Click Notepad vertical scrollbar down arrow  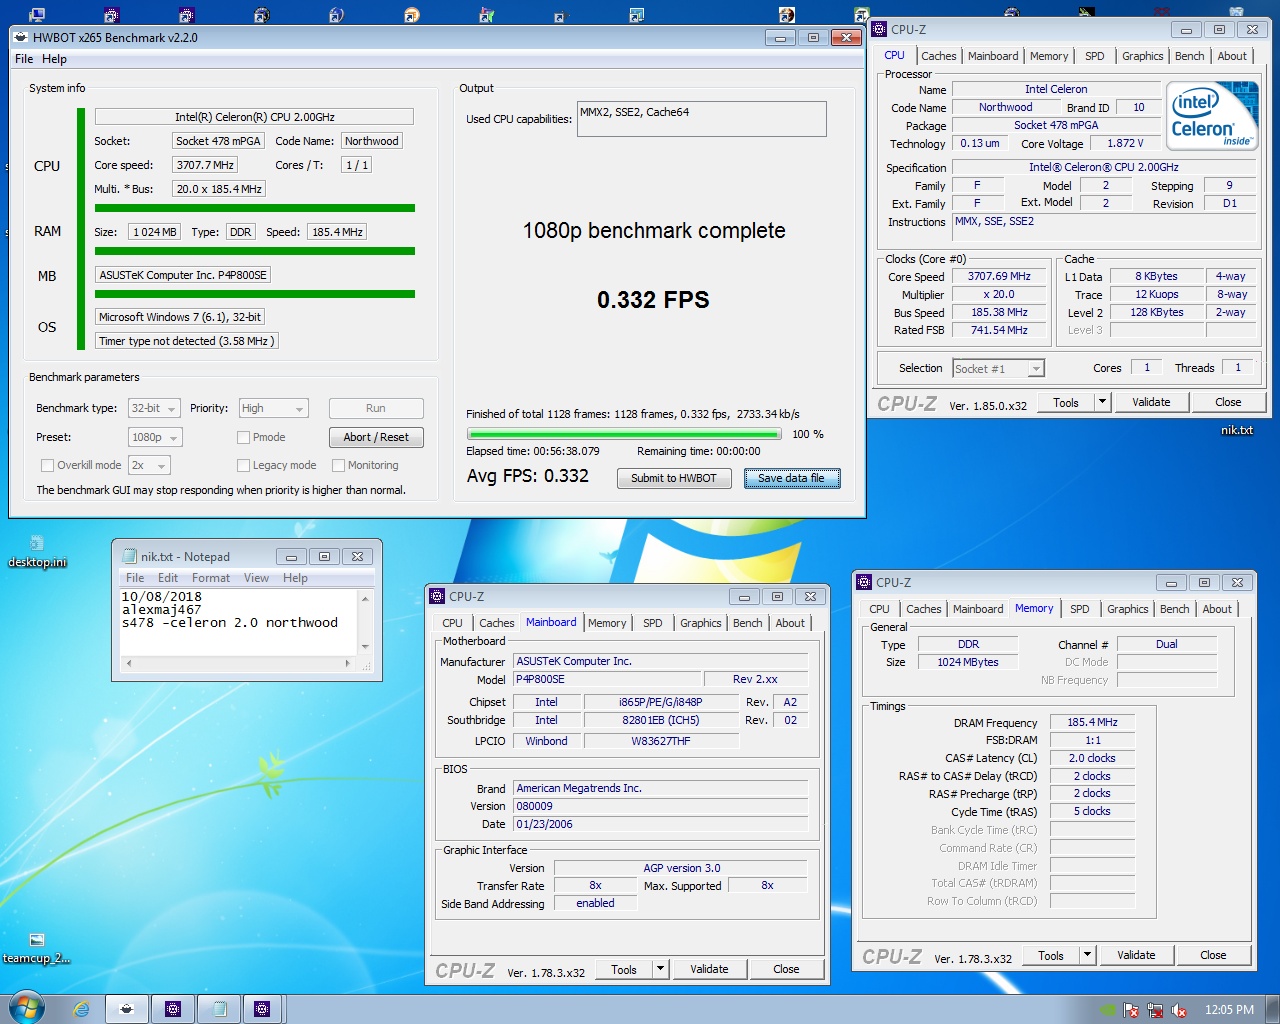point(365,646)
